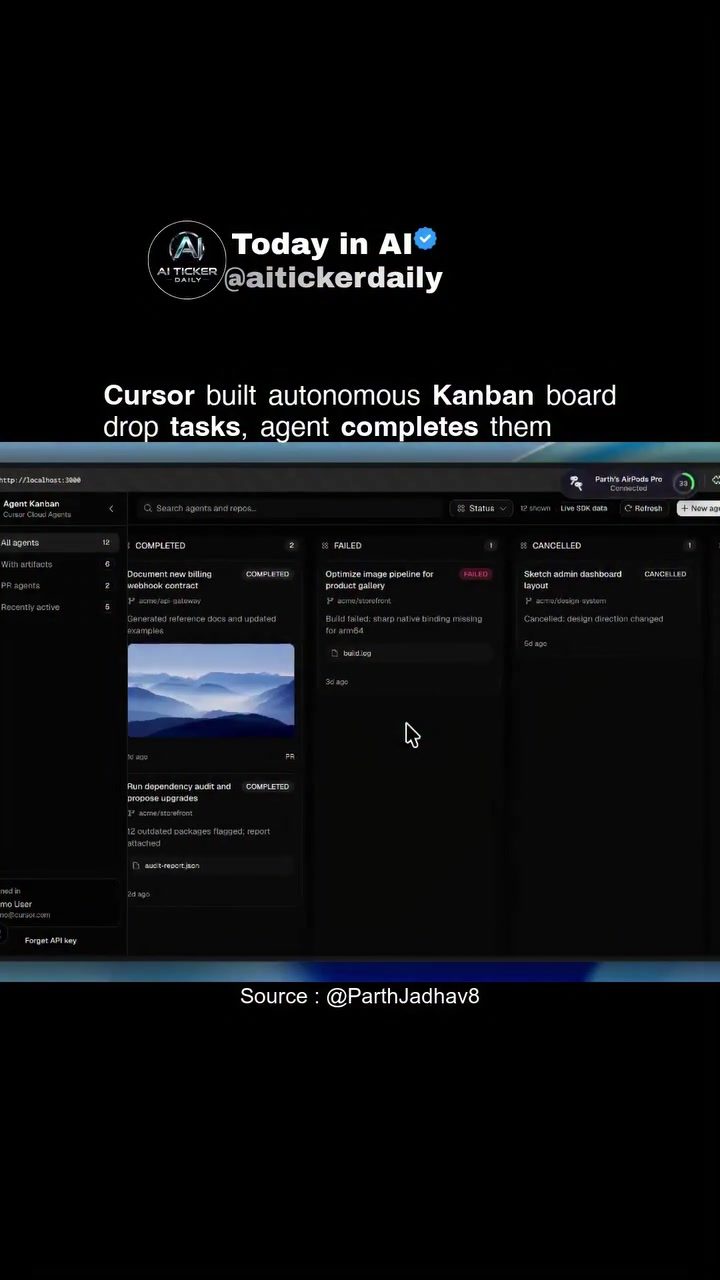The height and width of the screenshot is (1280, 720).
Task: Click the 12 shown count label
Action: 535,508
